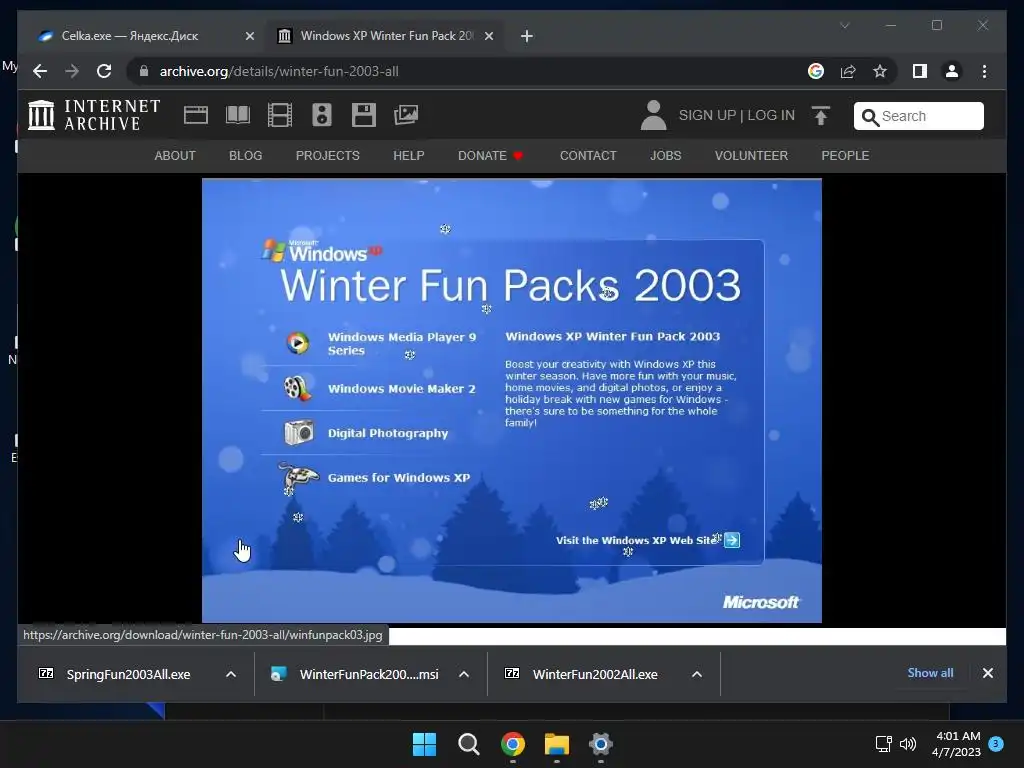Open the HELP menu item
The width and height of the screenshot is (1024, 768).
click(x=409, y=155)
